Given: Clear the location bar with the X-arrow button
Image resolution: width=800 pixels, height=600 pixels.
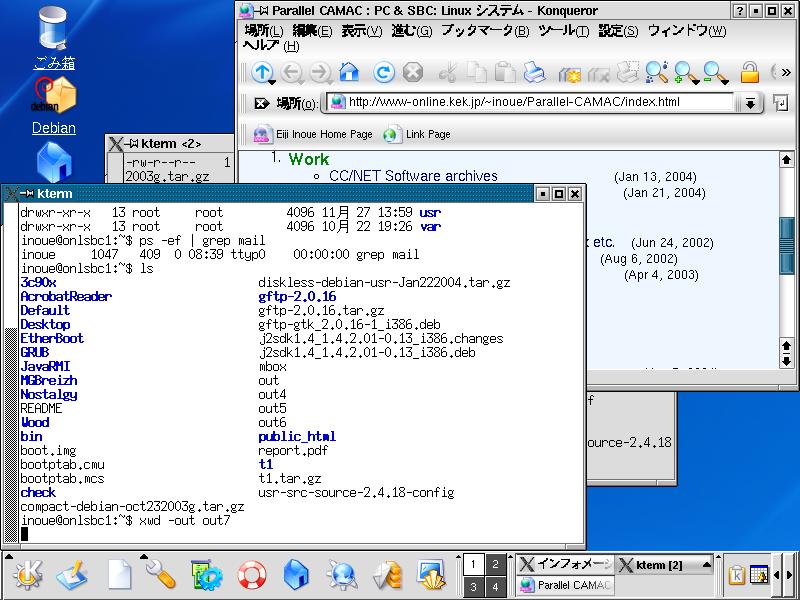Looking at the screenshot, I should 261,104.
